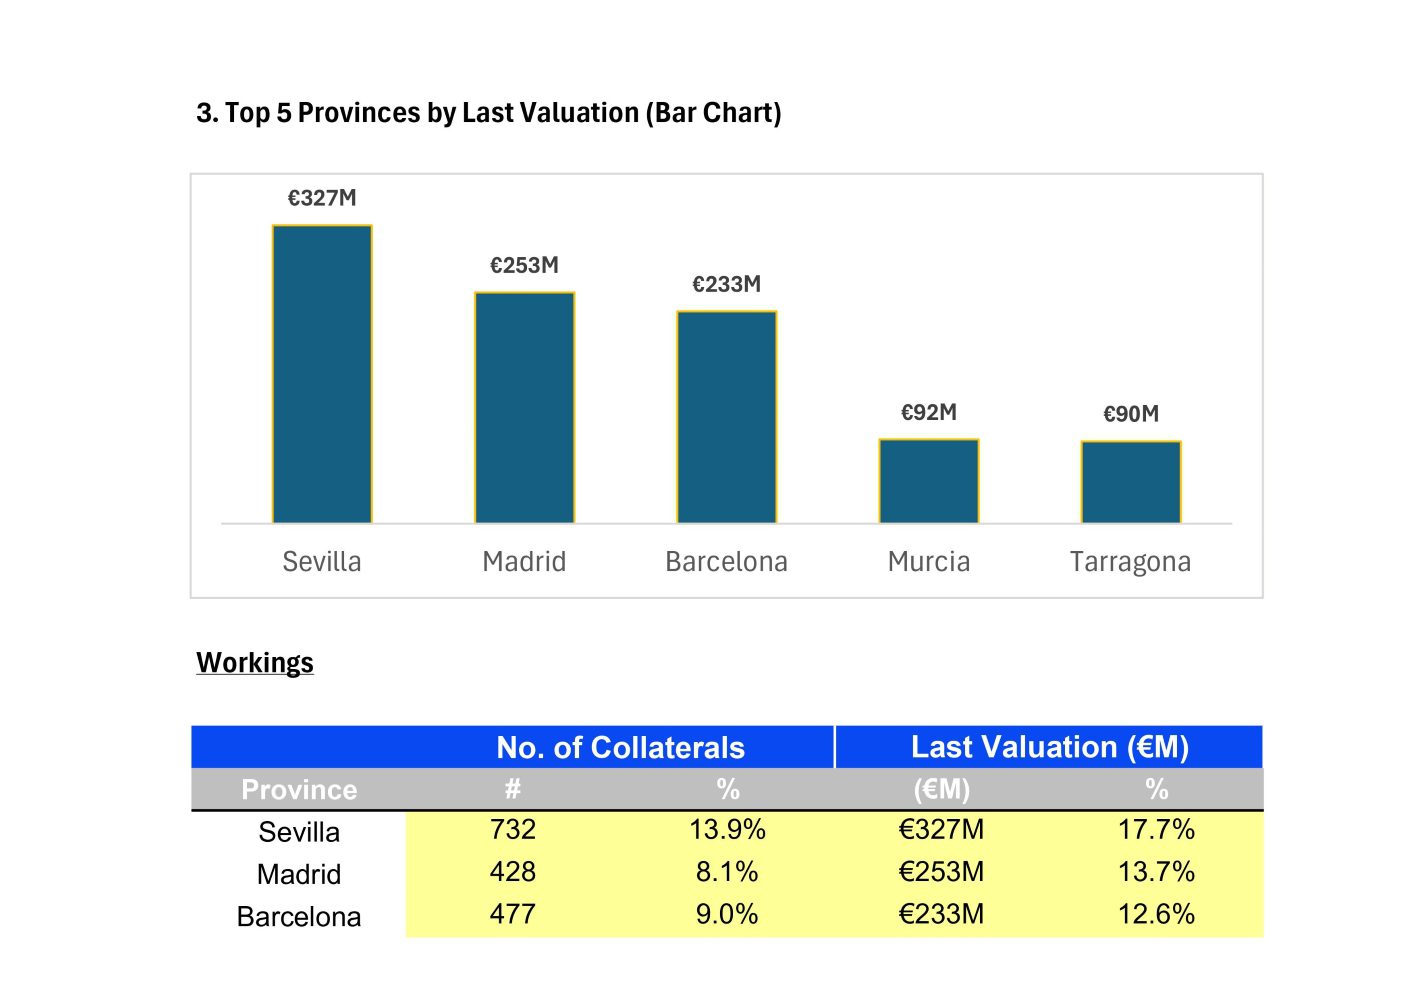Select the 477 cell in Barcelona row

[512, 914]
